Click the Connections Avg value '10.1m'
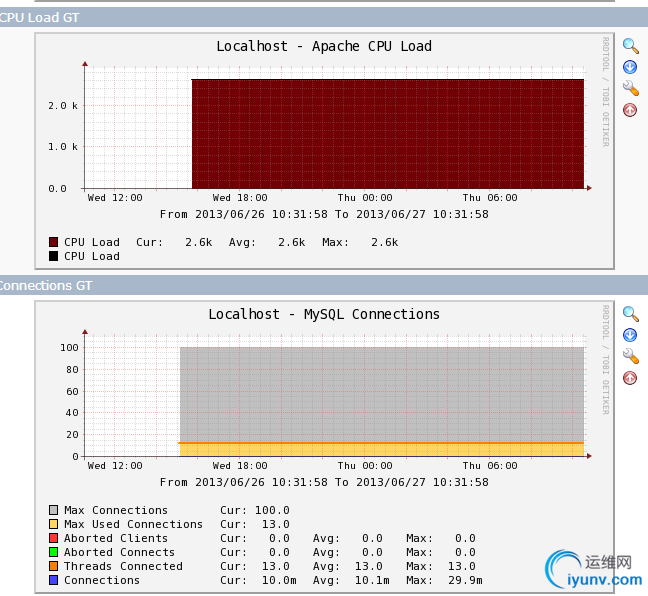Screen dimensions: 648x596 click(x=372, y=580)
